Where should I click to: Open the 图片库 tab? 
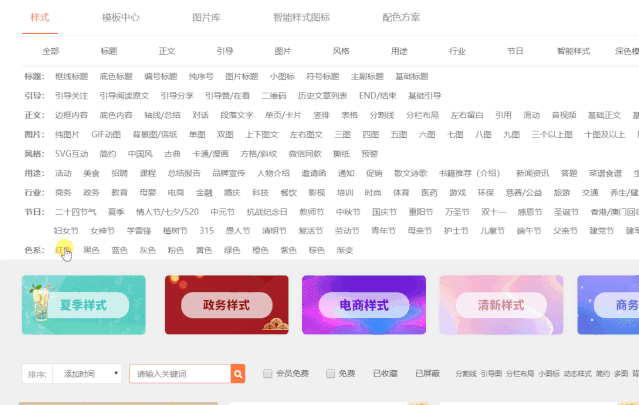click(x=208, y=18)
